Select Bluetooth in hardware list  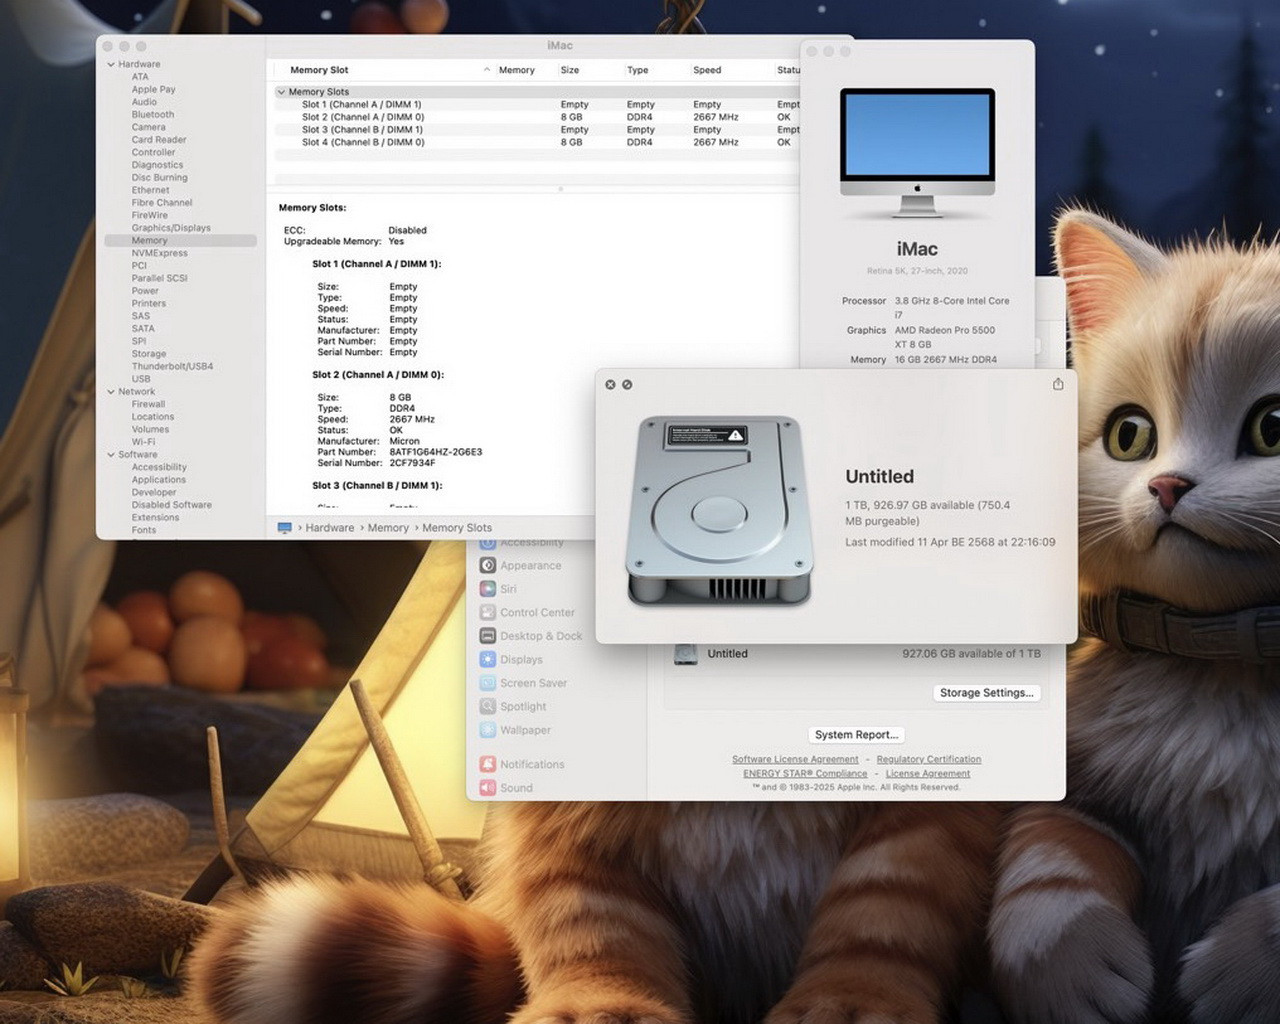coord(153,115)
